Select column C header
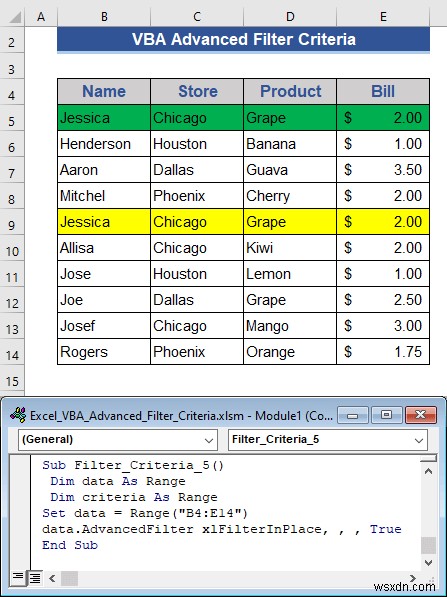The image size is (447, 597). coord(196,16)
